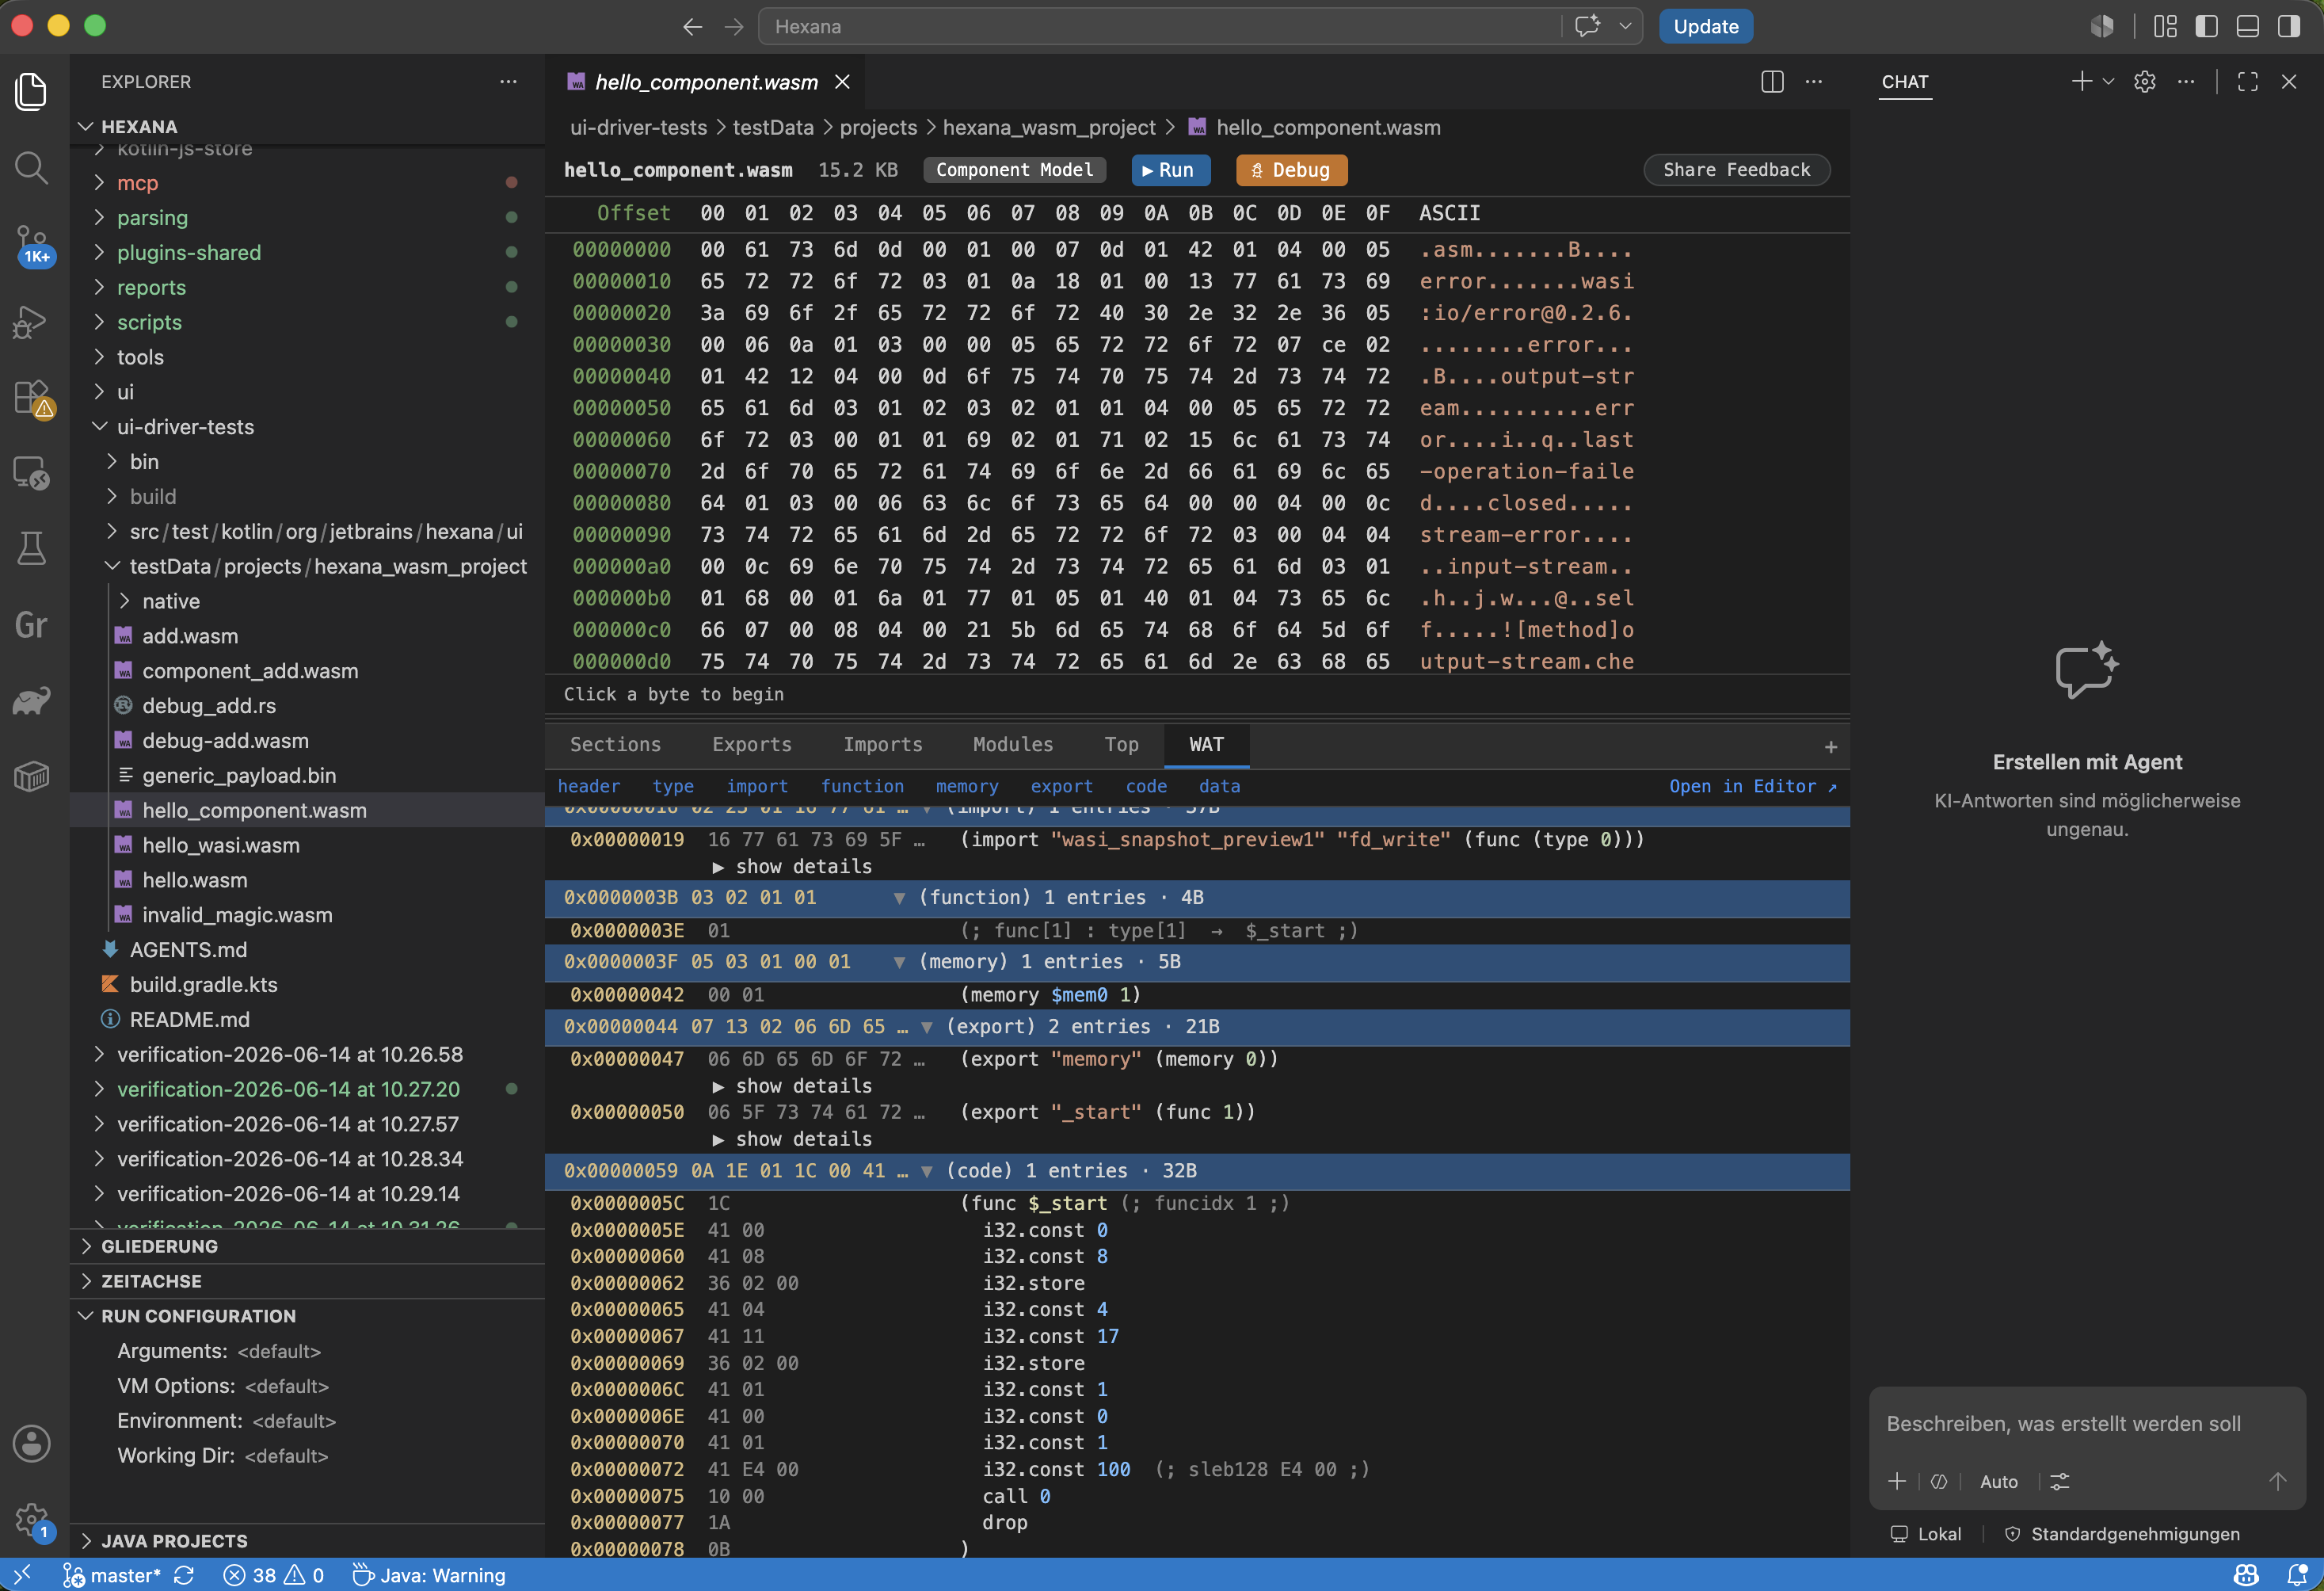Open dropdown arrow next to title bar chat icon
This screenshot has width=2324, height=1591.
tap(1626, 26)
